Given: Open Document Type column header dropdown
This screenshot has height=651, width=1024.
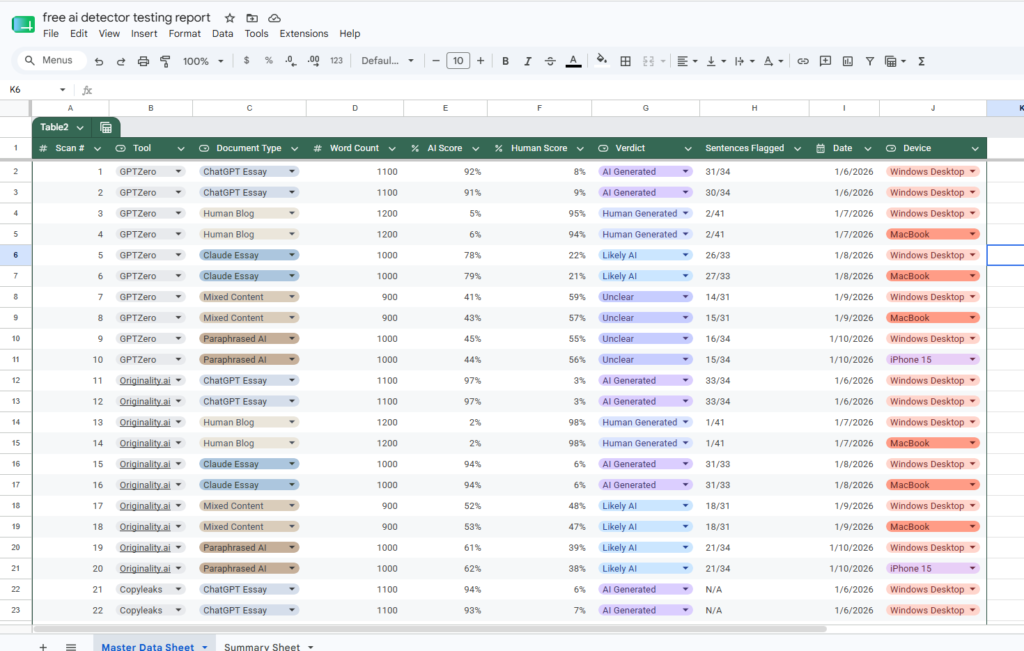Looking at the screenshot, I should [295, 149].
